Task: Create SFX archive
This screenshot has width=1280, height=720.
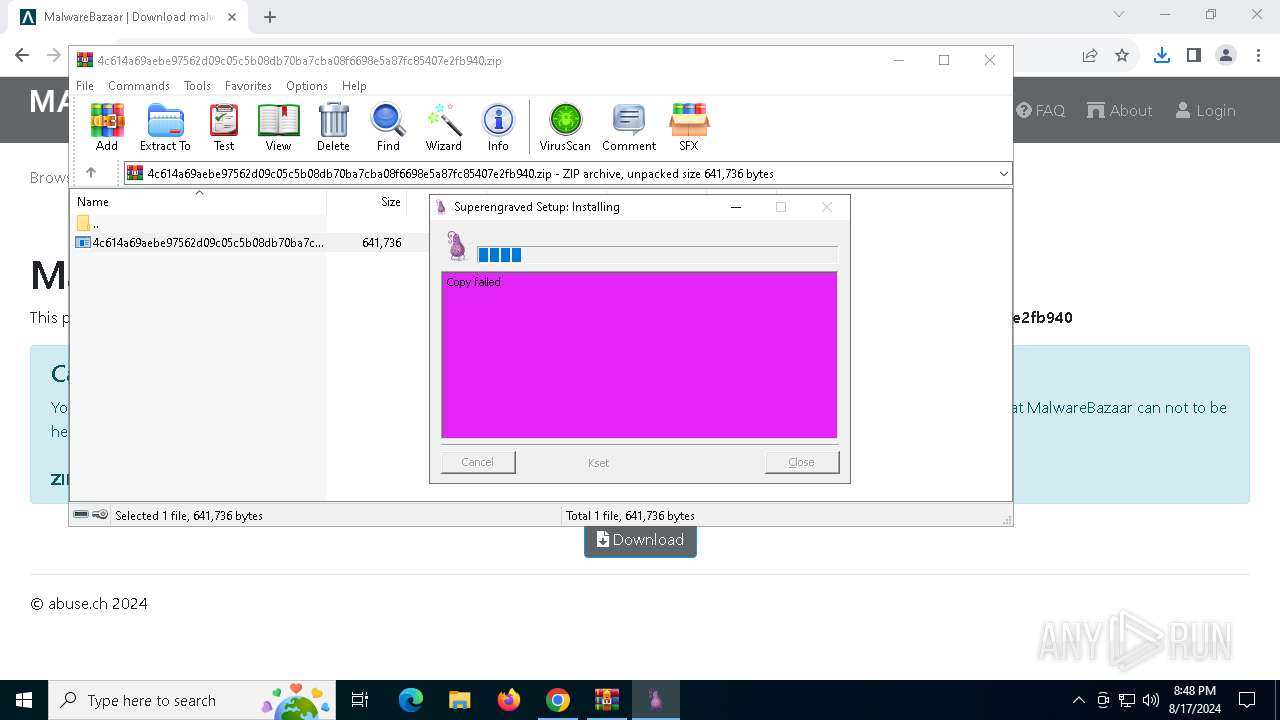Action: click(689, 127)
